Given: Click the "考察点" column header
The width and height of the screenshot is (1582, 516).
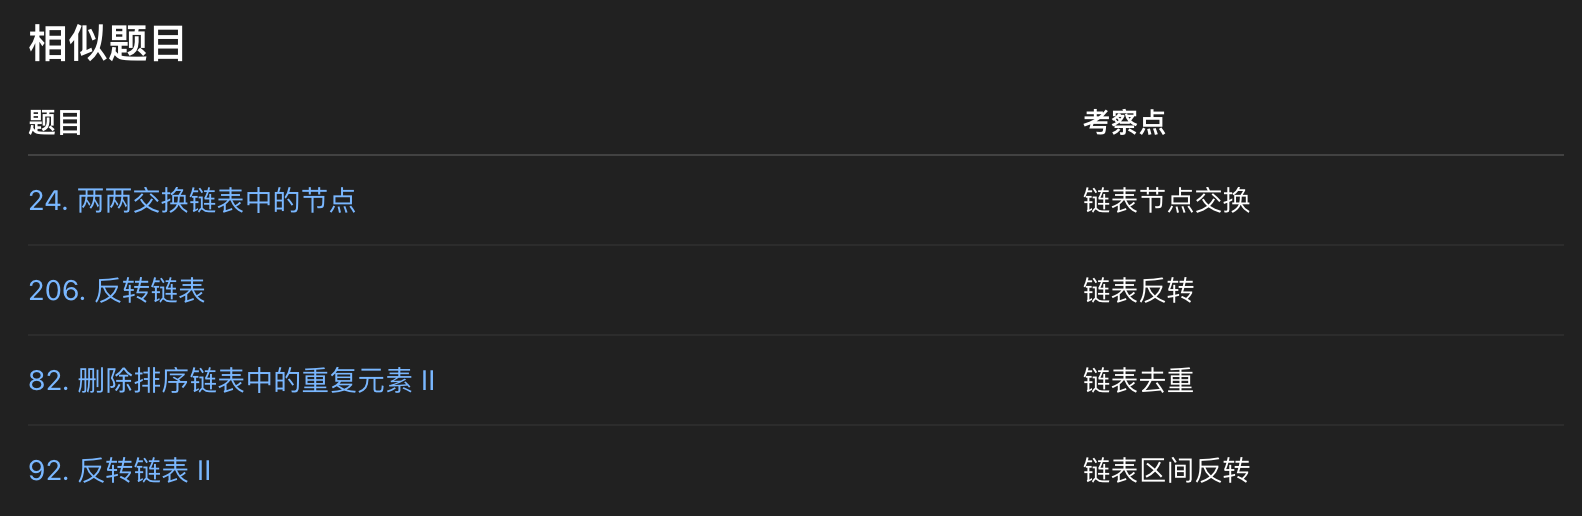Looking at the screenshot, I should [1124, 123].
